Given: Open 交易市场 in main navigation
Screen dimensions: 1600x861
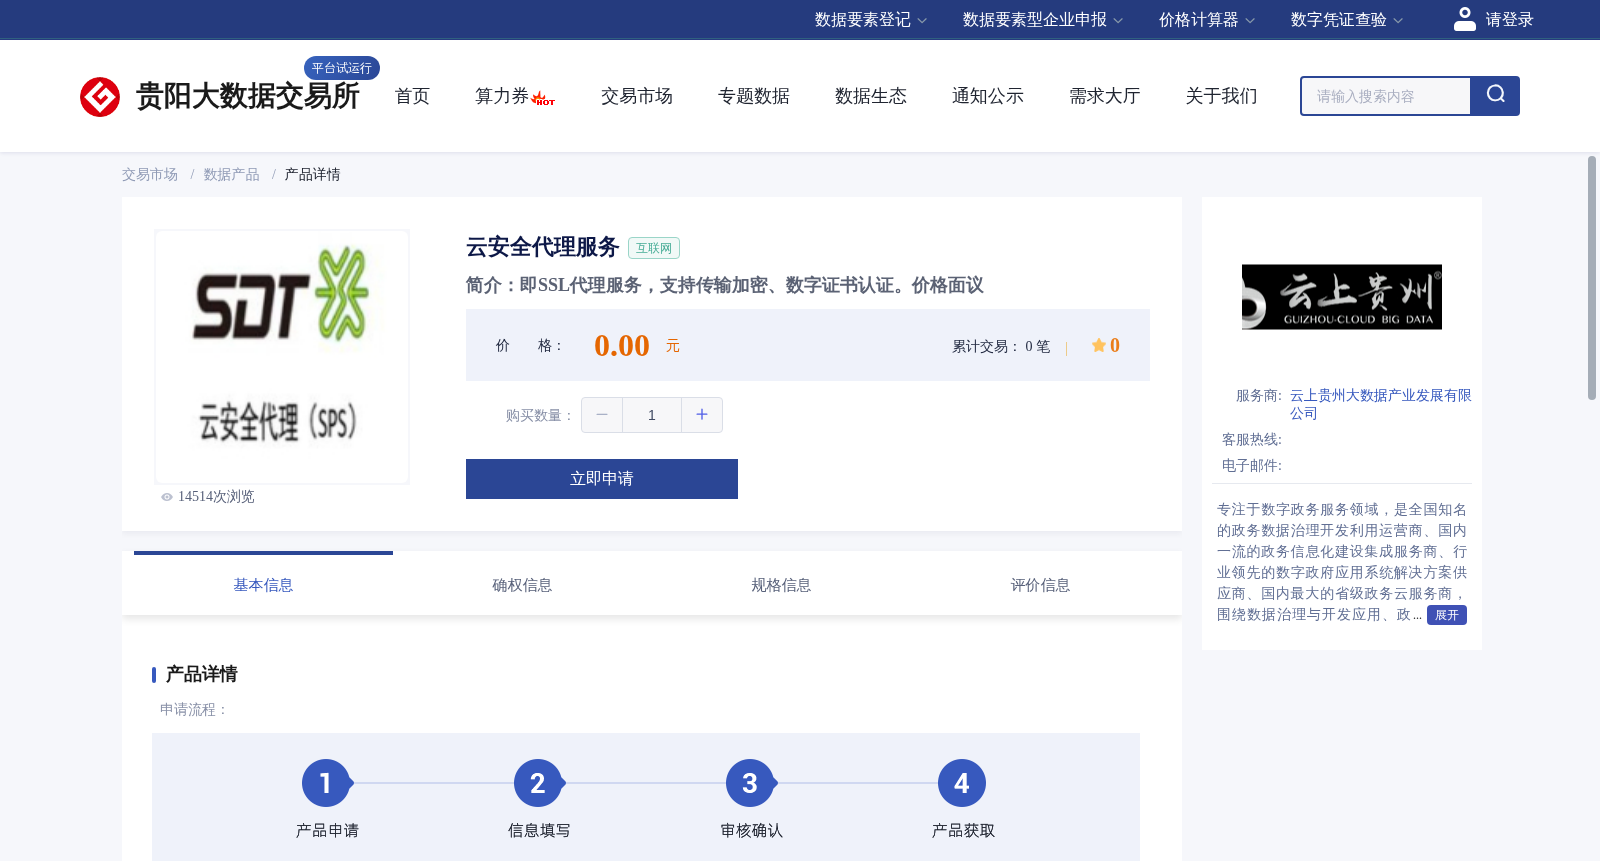Looking at the screenshot, I should pyautogui.click(x=637, y=96).
